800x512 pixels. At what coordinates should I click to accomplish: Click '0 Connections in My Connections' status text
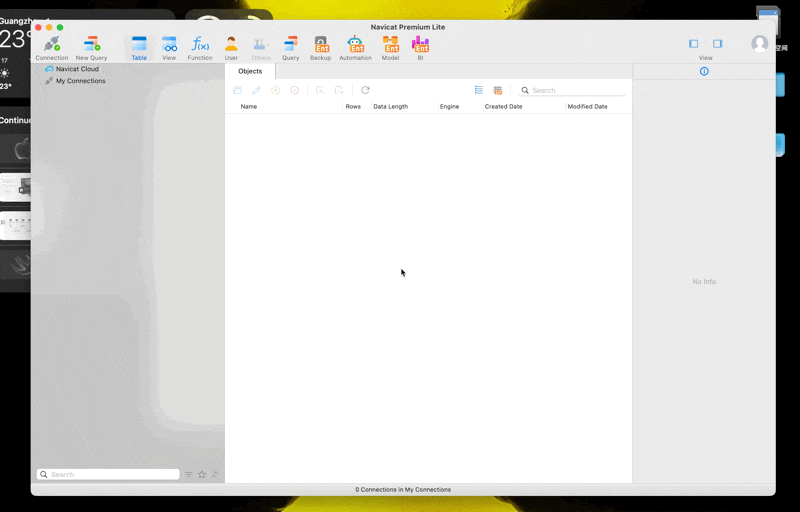(x=403, y=490)
